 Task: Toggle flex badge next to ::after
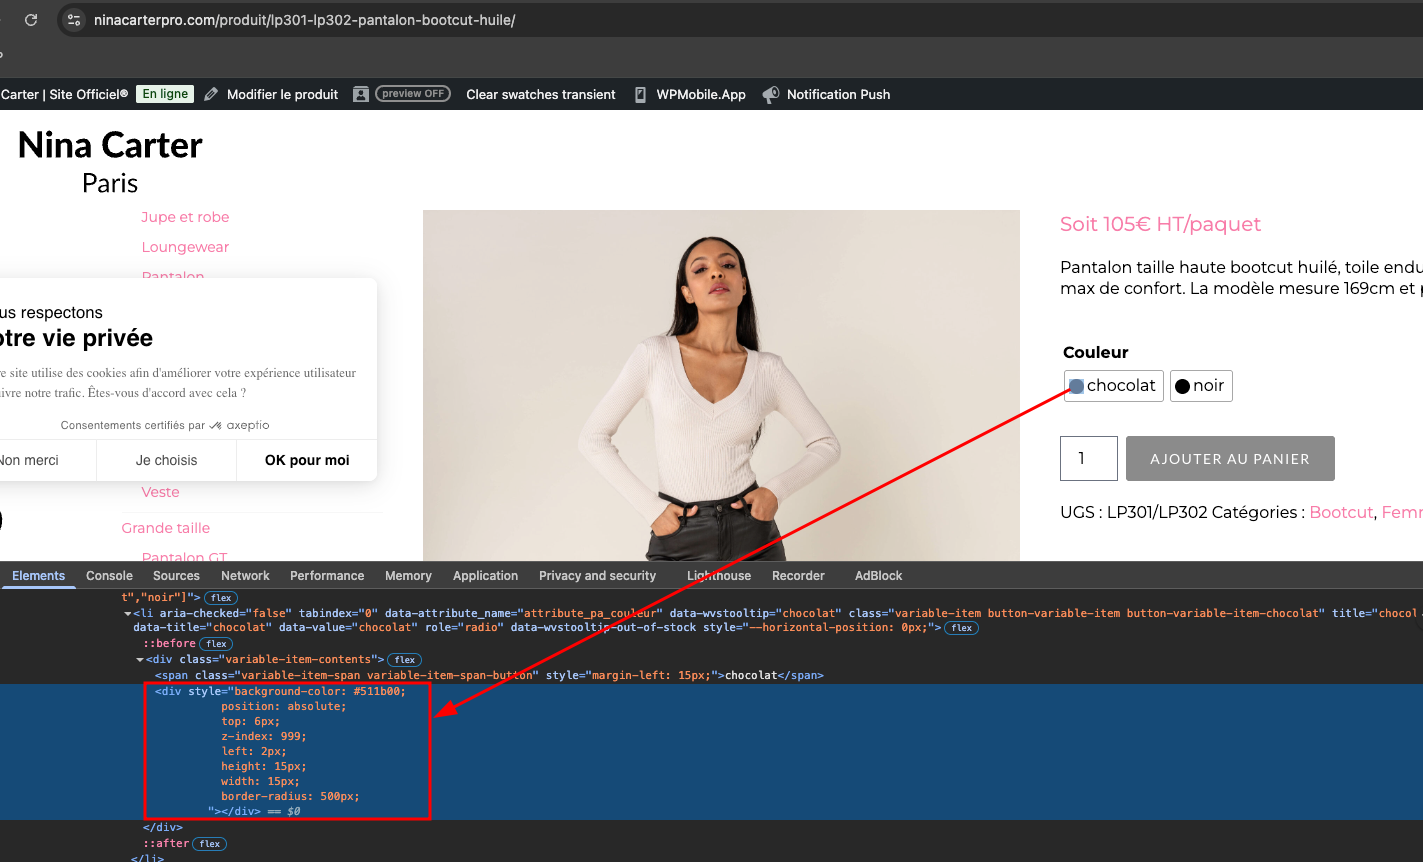pyautogui.click(x=209, y=844)
